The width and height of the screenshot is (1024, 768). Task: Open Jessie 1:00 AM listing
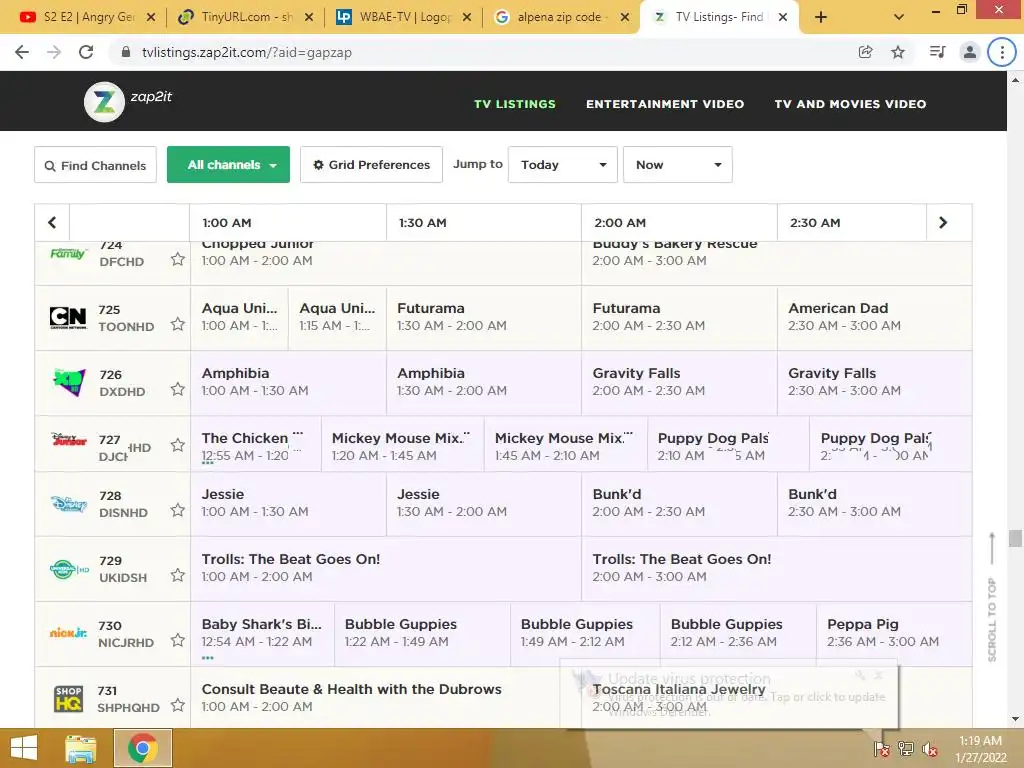coord(289,504)
